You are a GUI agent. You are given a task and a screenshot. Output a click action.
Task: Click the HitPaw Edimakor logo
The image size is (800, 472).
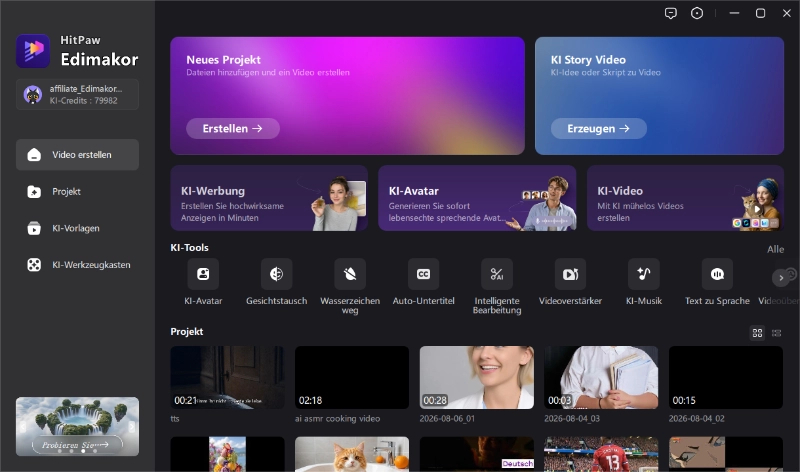pyautogui.click(x=33, y=51)
